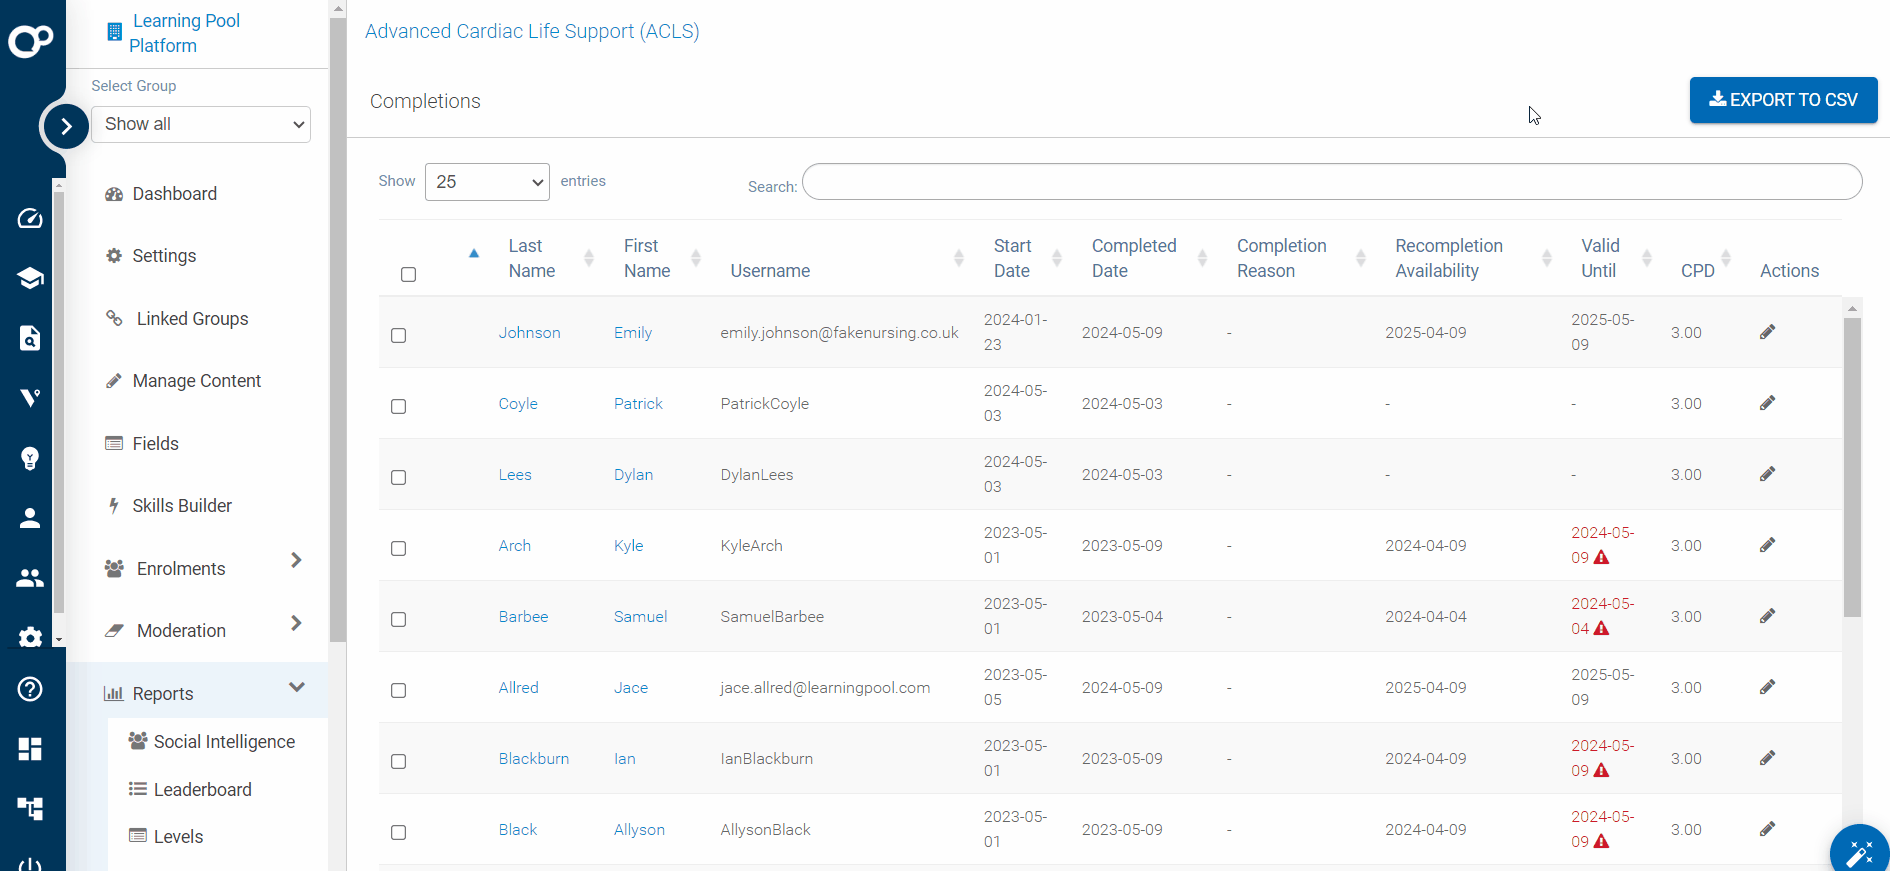The height and width of the screenshot is (871, 1890).
Task: Edit Jace Allred's completion with the pencil icon
Action: (x=1768, y=687)
